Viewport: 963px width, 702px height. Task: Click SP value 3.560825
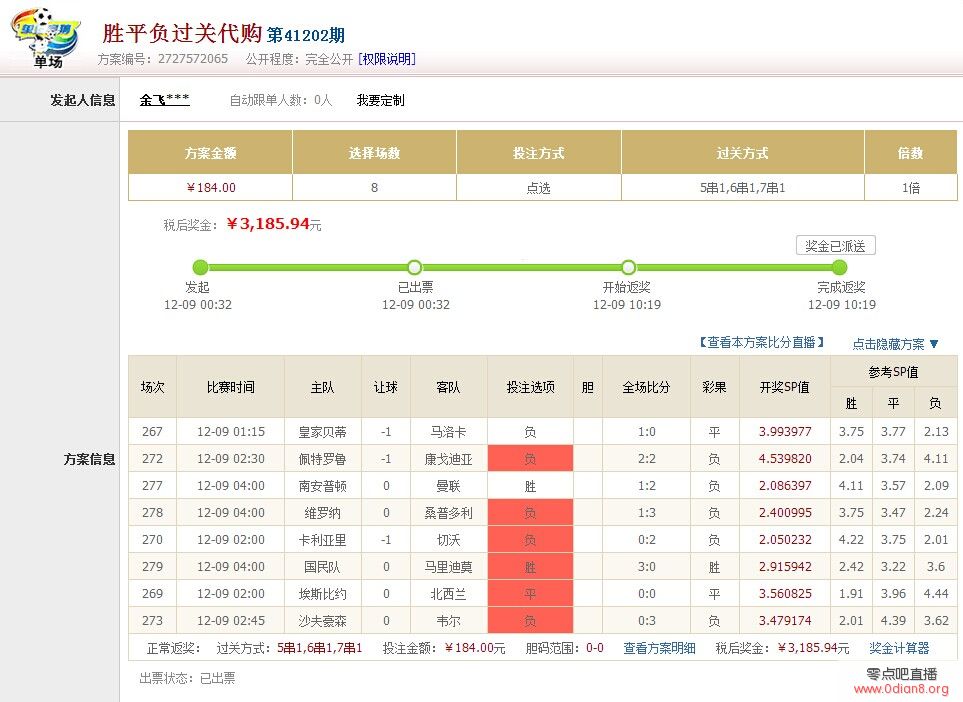pyautogui.click(x=785, y=594)
